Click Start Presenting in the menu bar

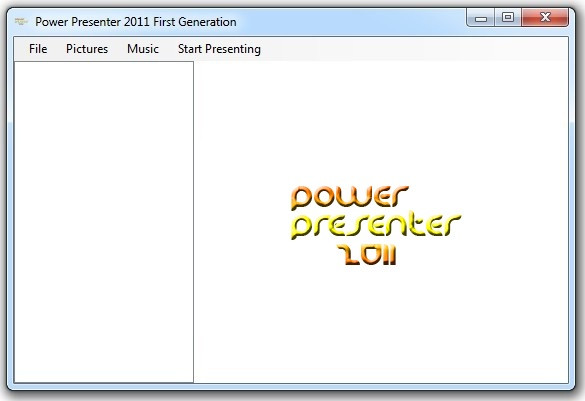click(219, 49)
